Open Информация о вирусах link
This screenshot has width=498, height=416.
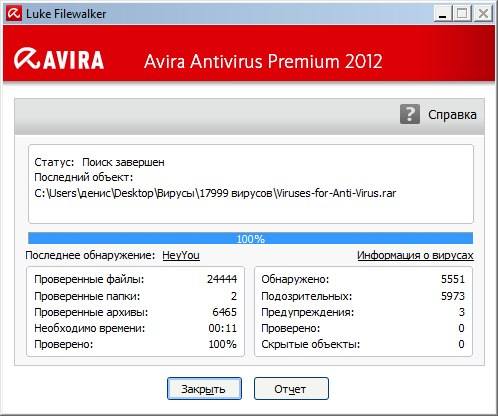tap(415, 255)
